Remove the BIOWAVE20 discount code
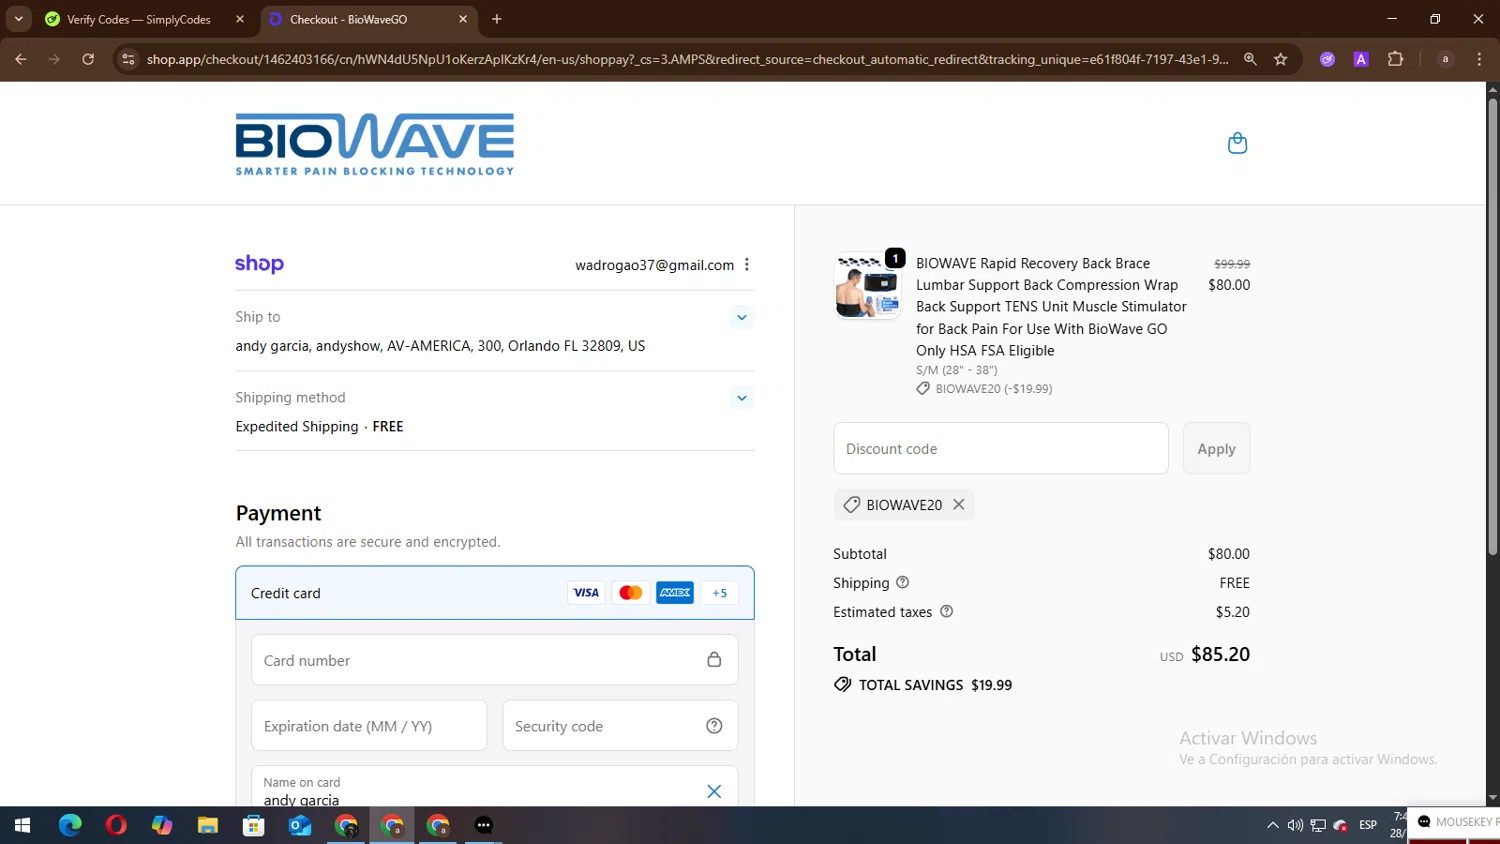This screenshot has height=844, width=1500. point(958,505)
